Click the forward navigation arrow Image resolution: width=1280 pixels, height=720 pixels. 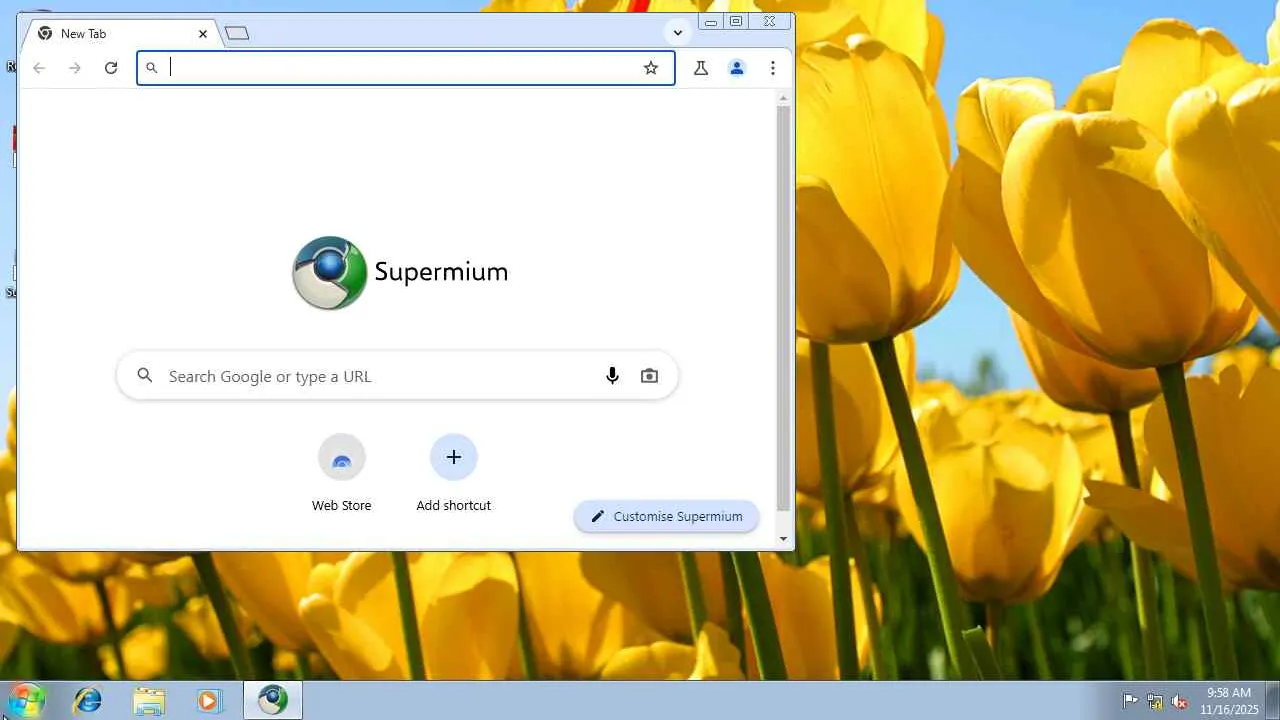point(75,68)
